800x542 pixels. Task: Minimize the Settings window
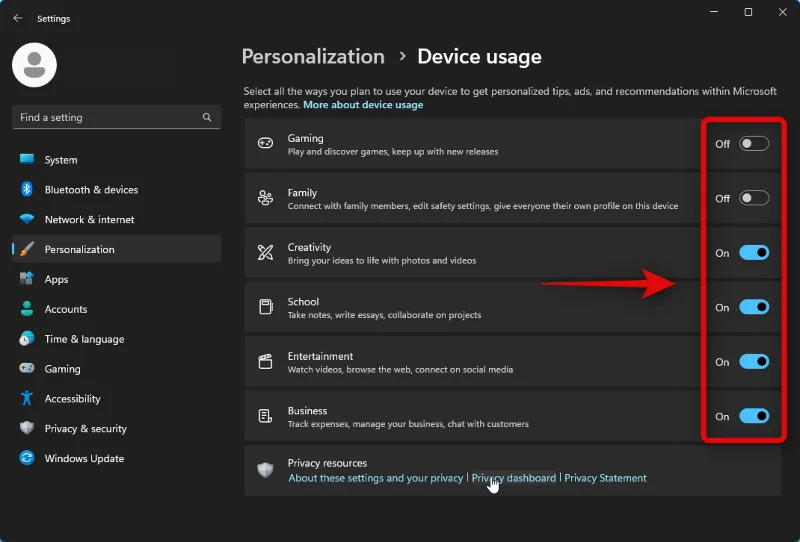(714, 12)
